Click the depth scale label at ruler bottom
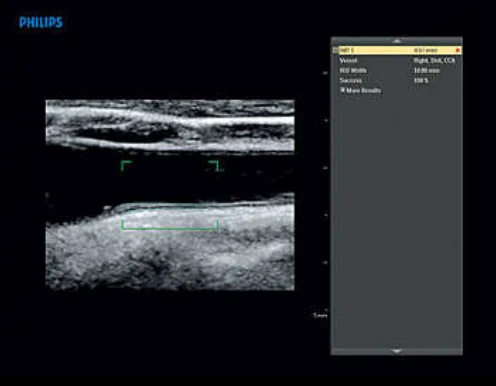Image resolution: width=496 pixels, height=386 pixels. pos(320,315)
